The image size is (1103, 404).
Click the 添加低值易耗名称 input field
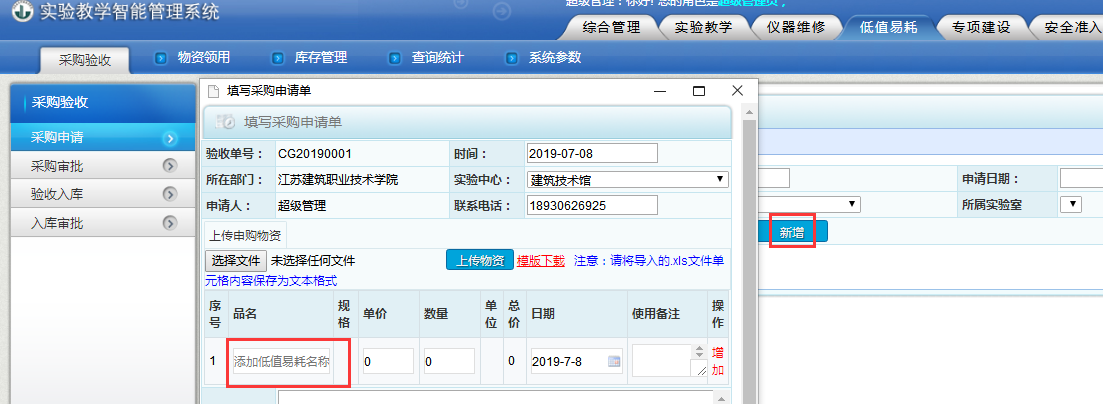281,361
